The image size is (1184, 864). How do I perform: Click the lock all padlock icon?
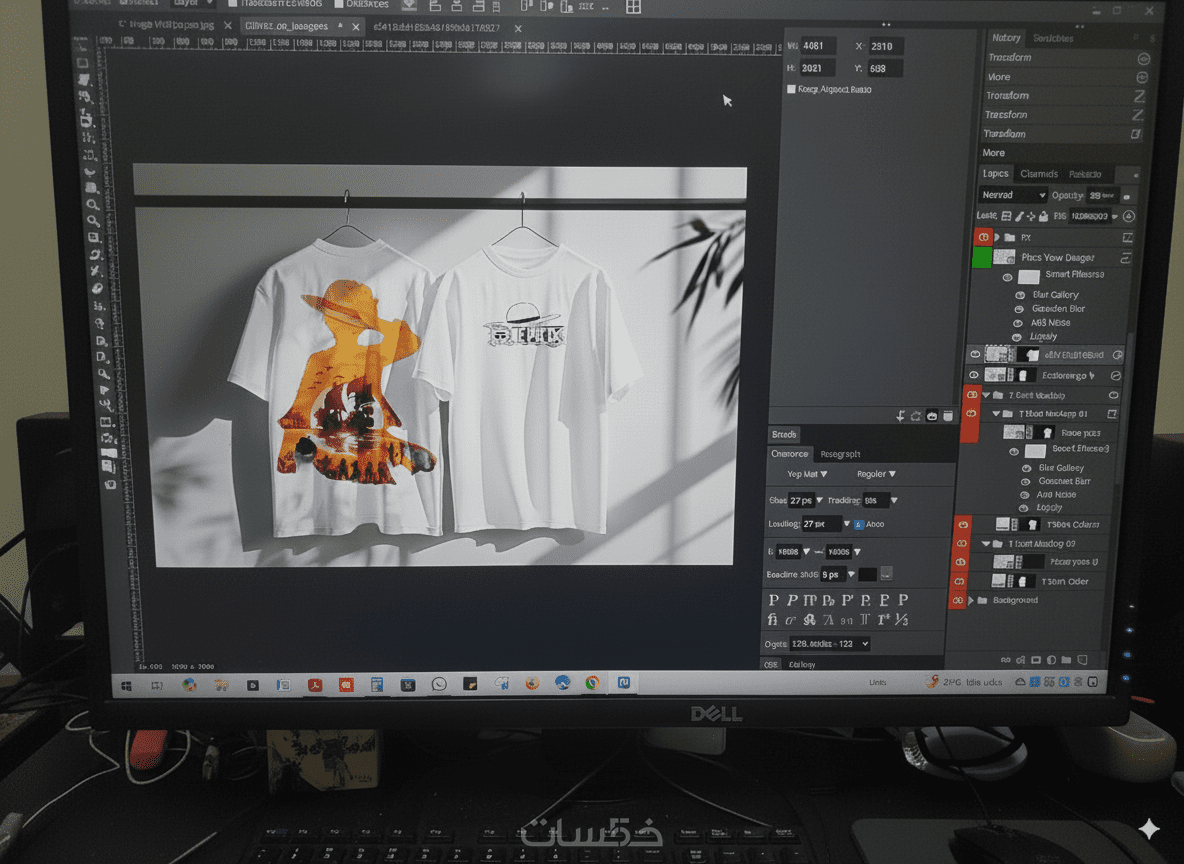[1043, 216]
